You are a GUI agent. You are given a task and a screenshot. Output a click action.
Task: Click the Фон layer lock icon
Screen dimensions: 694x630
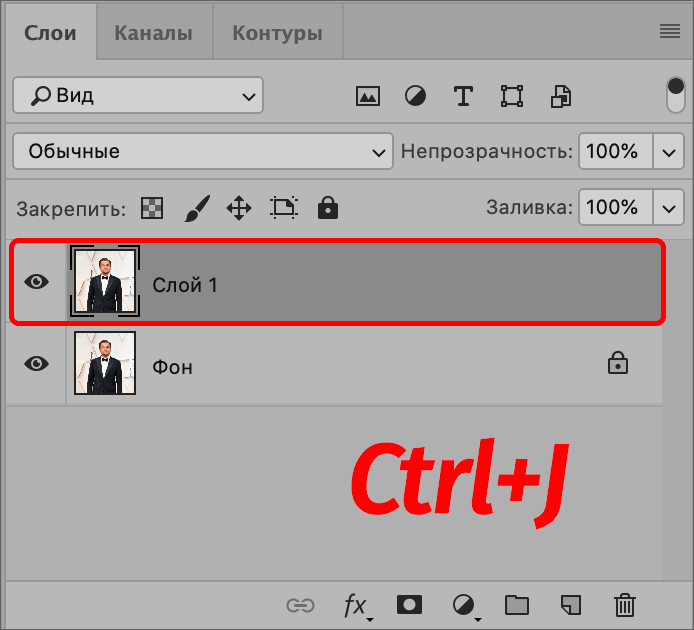click(618, 363)
